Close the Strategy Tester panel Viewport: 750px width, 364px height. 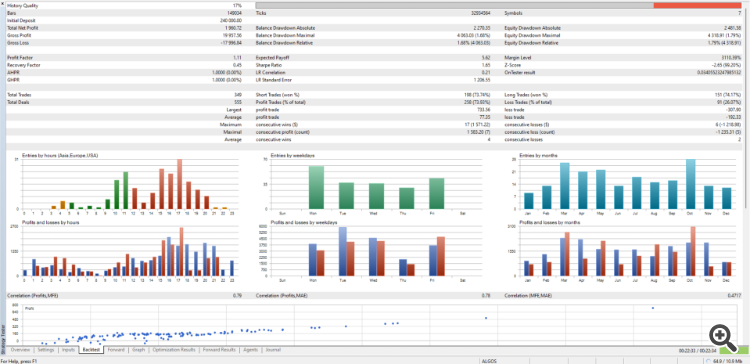[x=2, y=2]
